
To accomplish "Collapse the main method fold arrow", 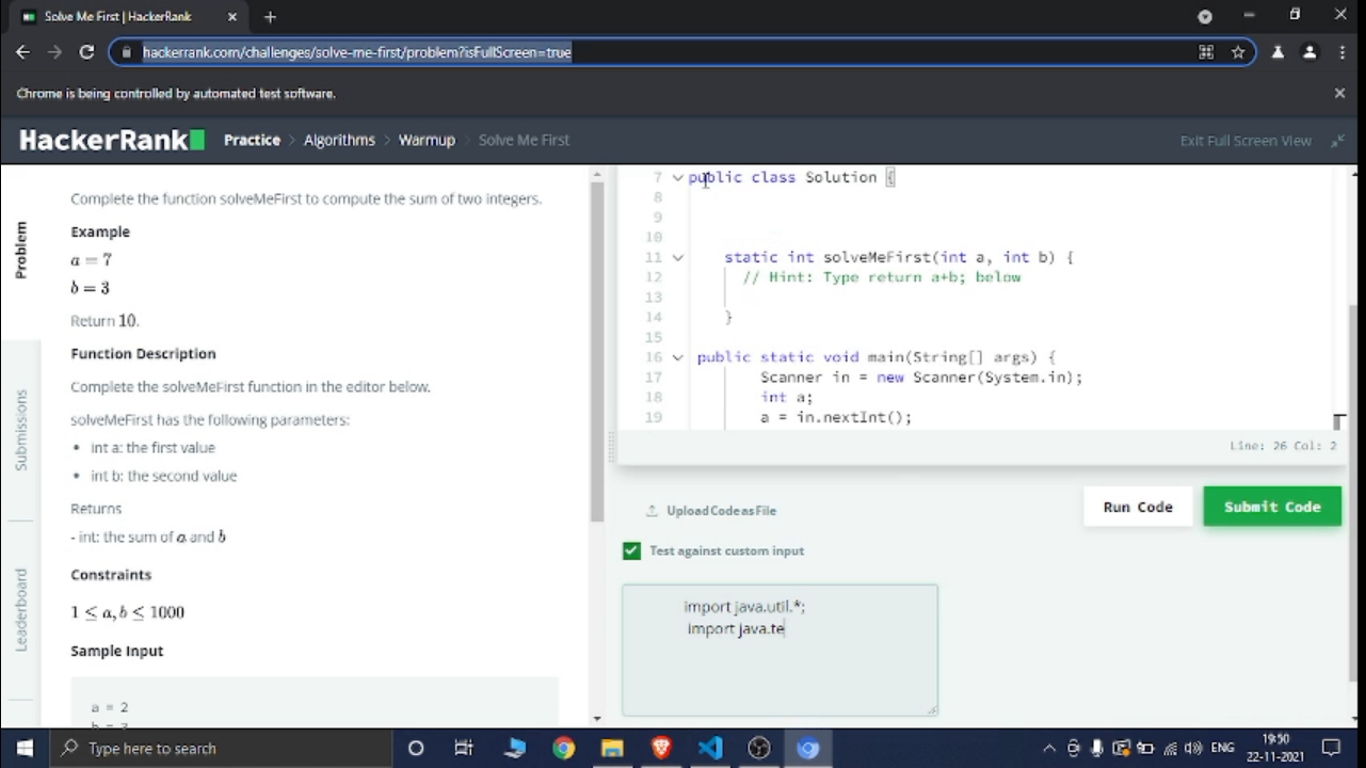I will (678, 358).
